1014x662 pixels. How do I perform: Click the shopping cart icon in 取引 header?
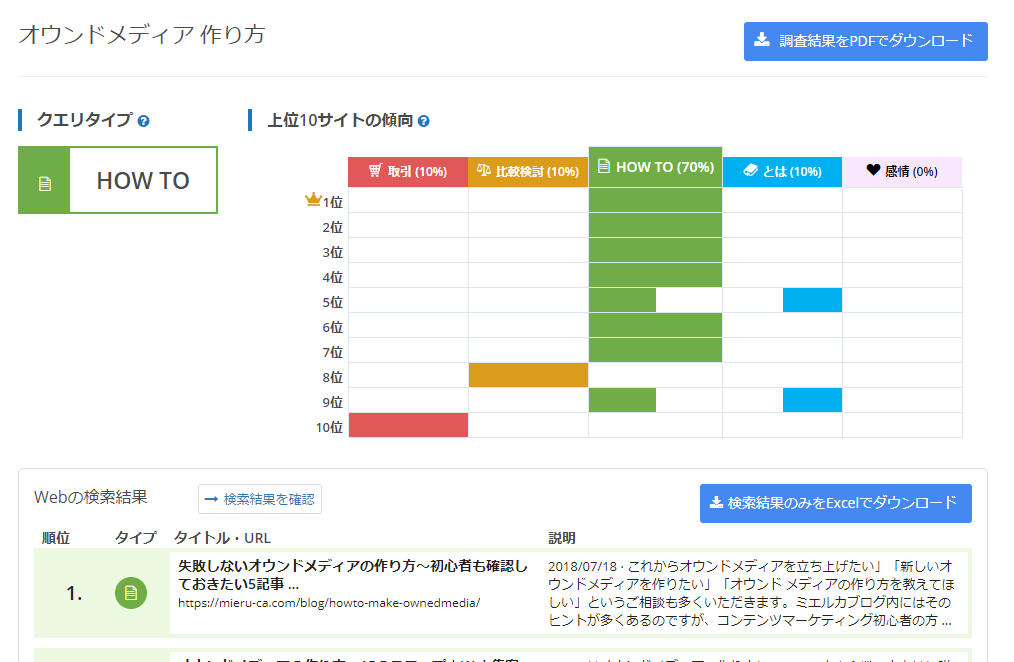click(x=375, y=170)
